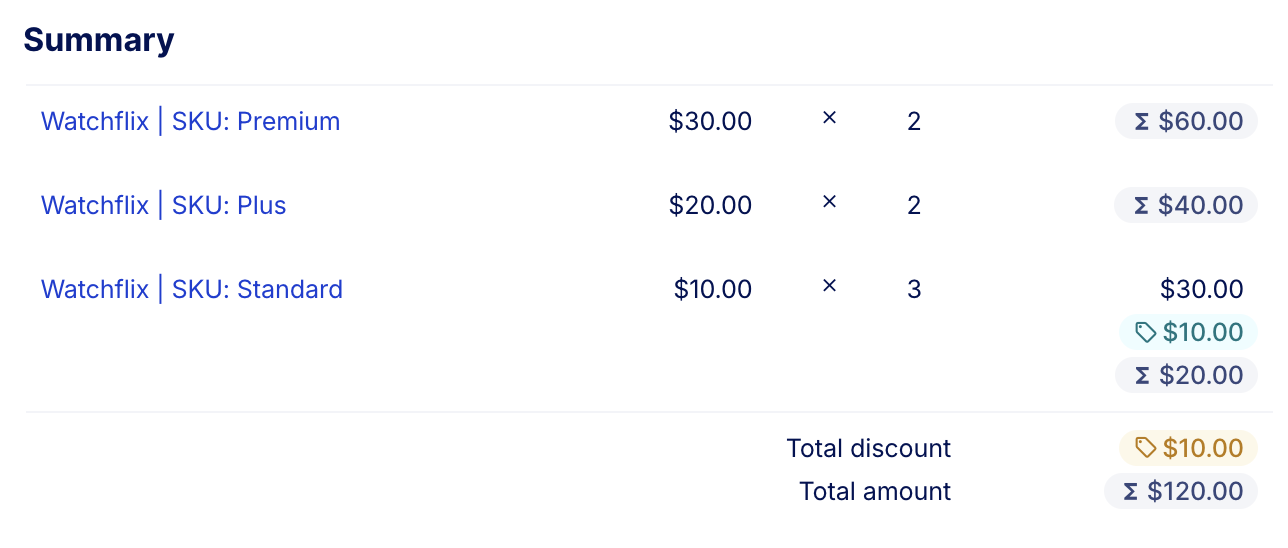1288x548 pixels.
Task: Open the Watchflix SKU: Plus link
Action: click(163, 206)
